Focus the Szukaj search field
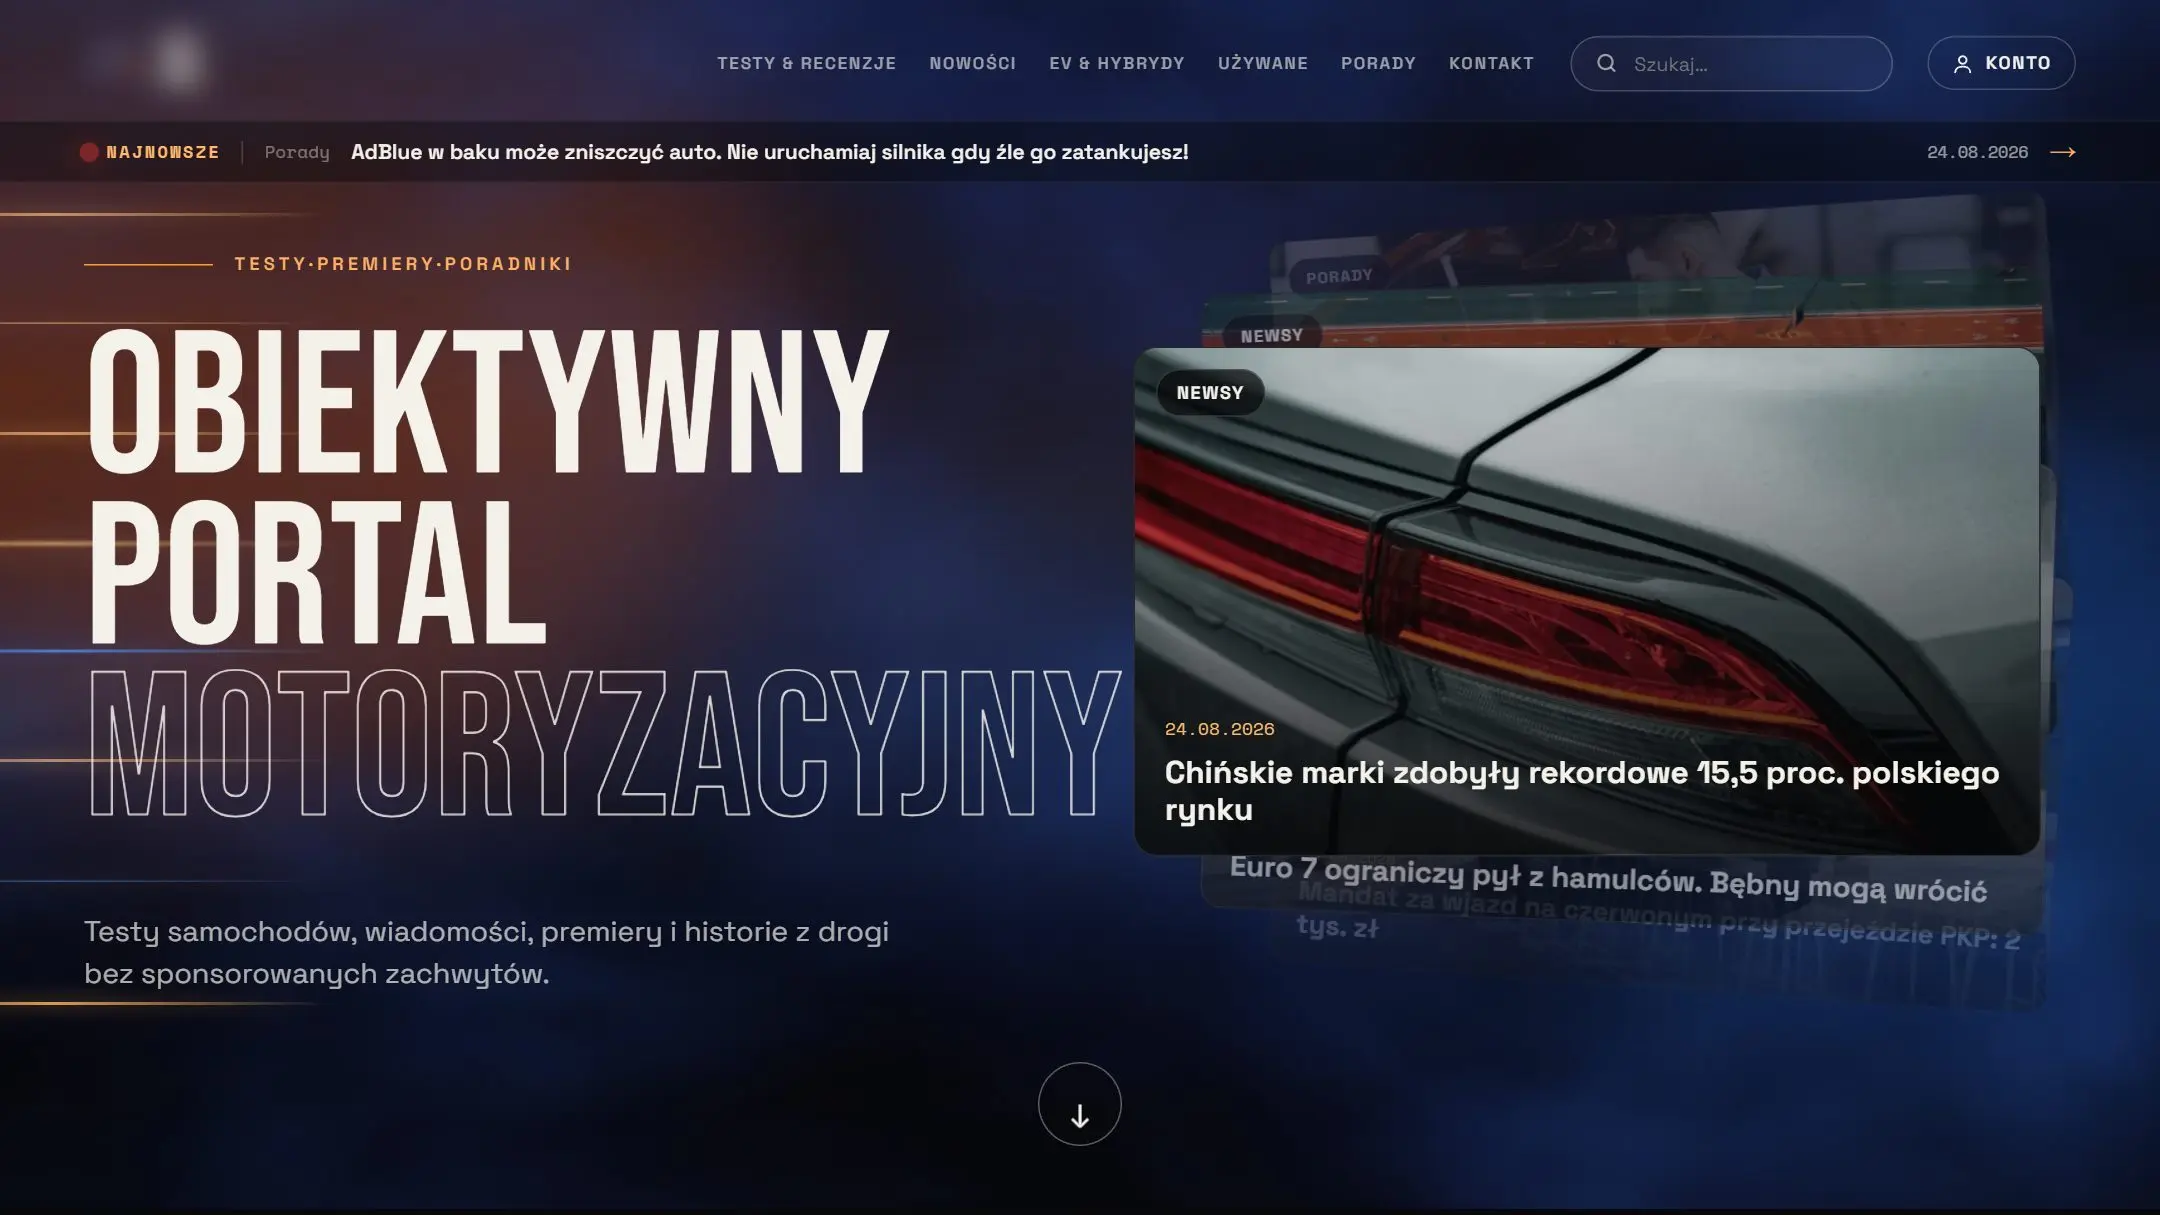Viewport: 2160px width, 1215px height. [1731, 64]
